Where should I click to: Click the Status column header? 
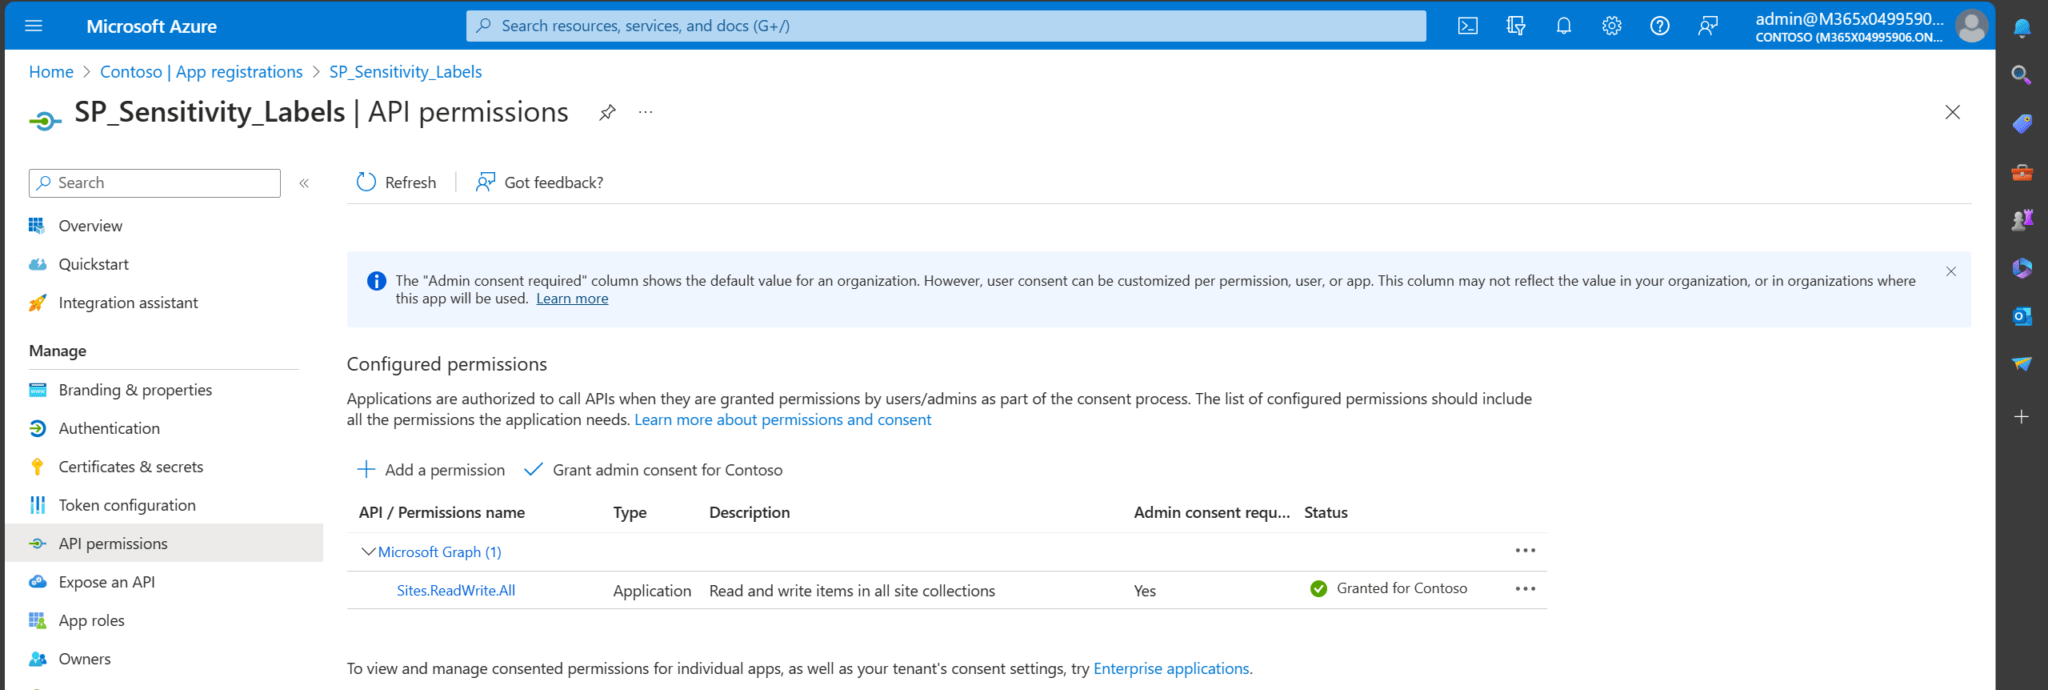1326,513
